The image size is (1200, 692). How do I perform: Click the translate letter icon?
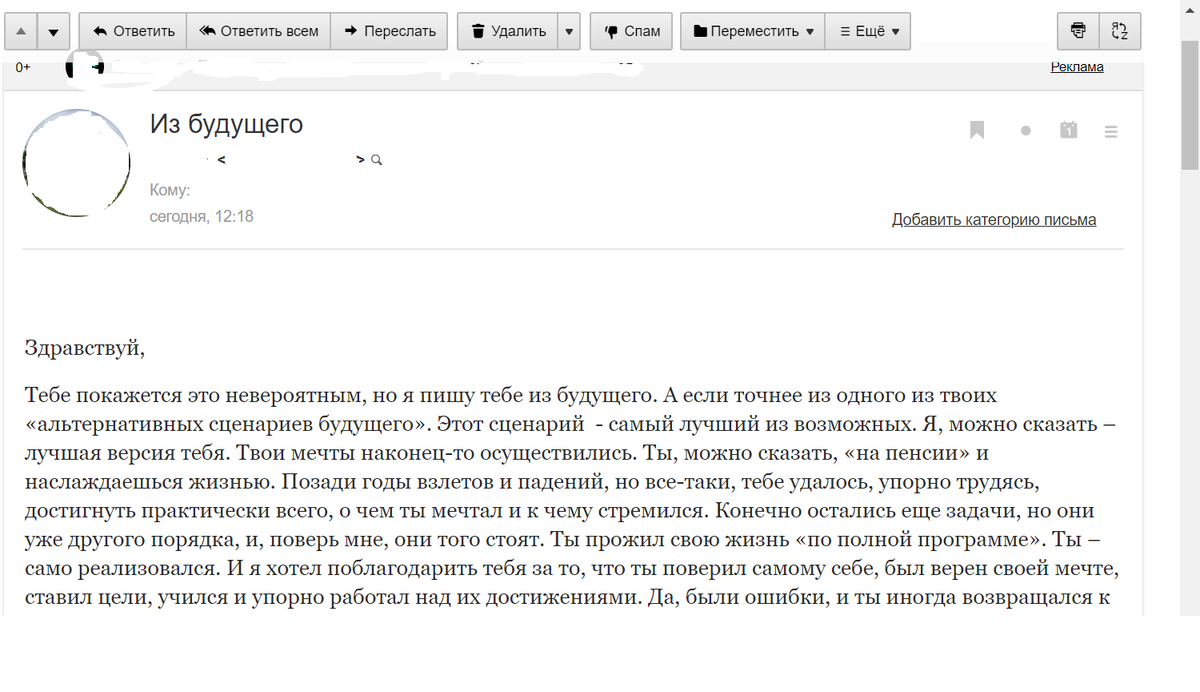pos(1120,31)
